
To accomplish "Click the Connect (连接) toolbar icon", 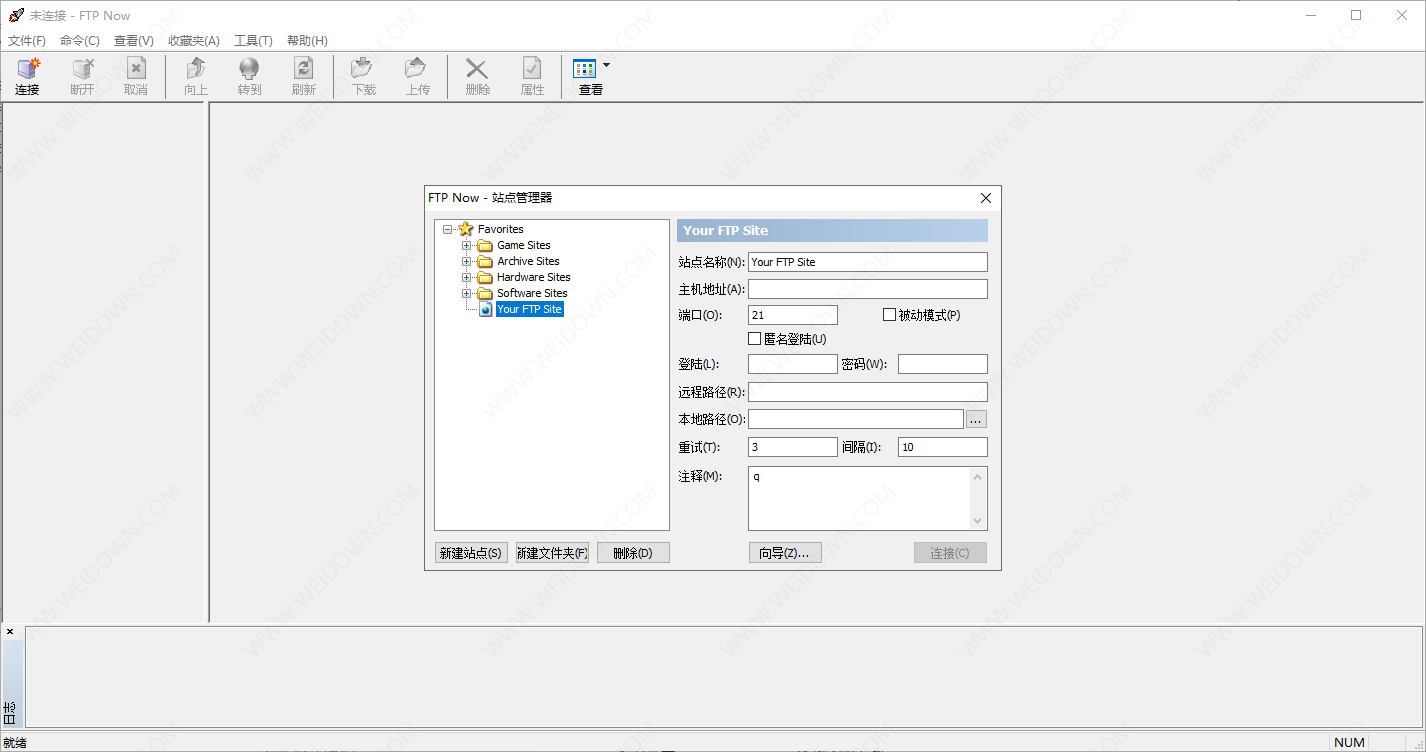I will pyautogui.click(x=28, y=68).
